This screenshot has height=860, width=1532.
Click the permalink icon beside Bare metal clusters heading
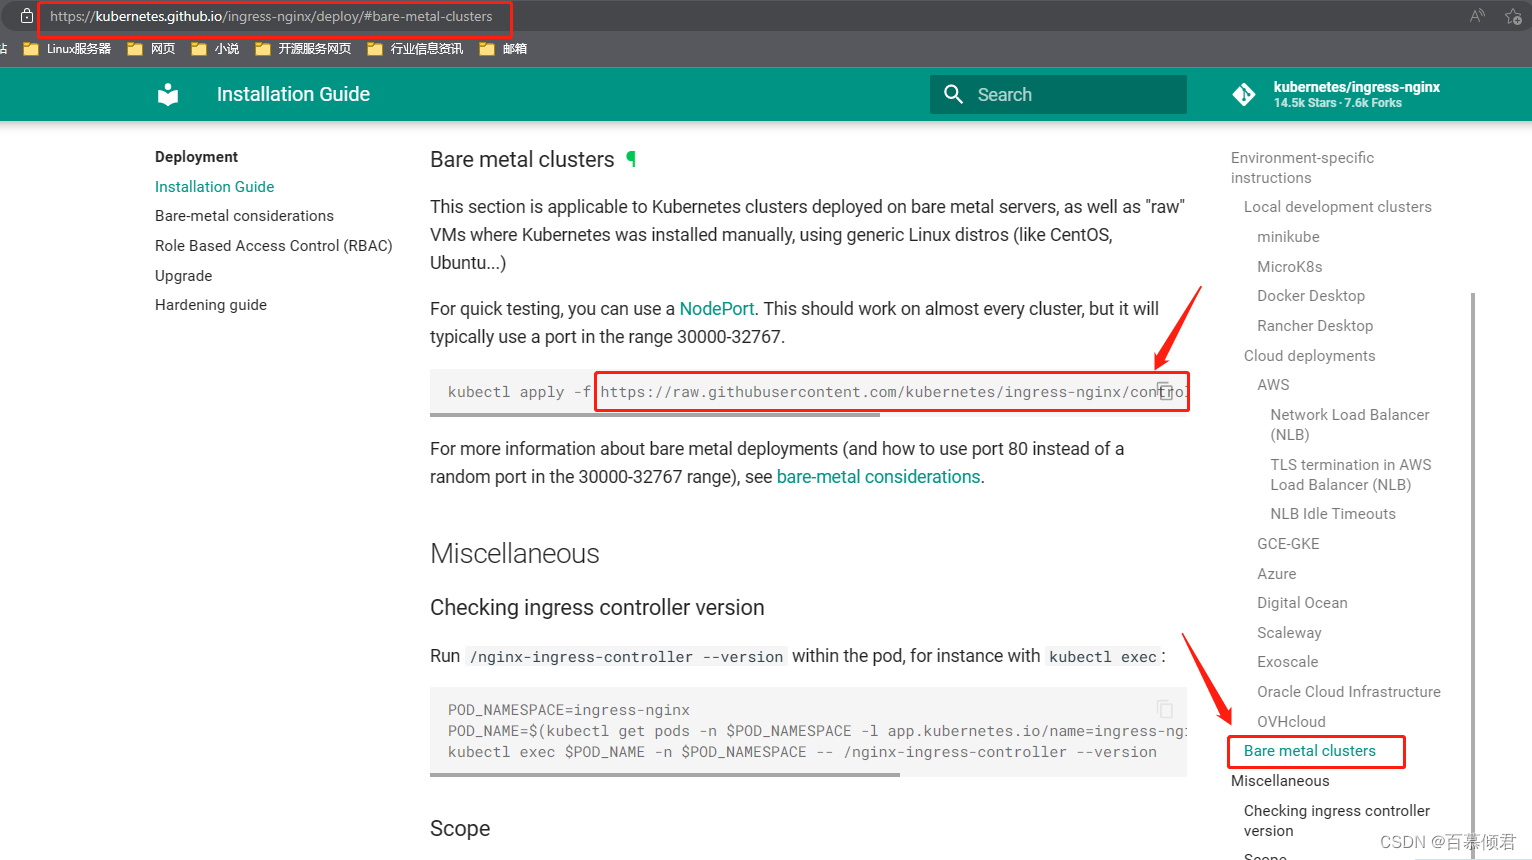(x=631, y=158)
